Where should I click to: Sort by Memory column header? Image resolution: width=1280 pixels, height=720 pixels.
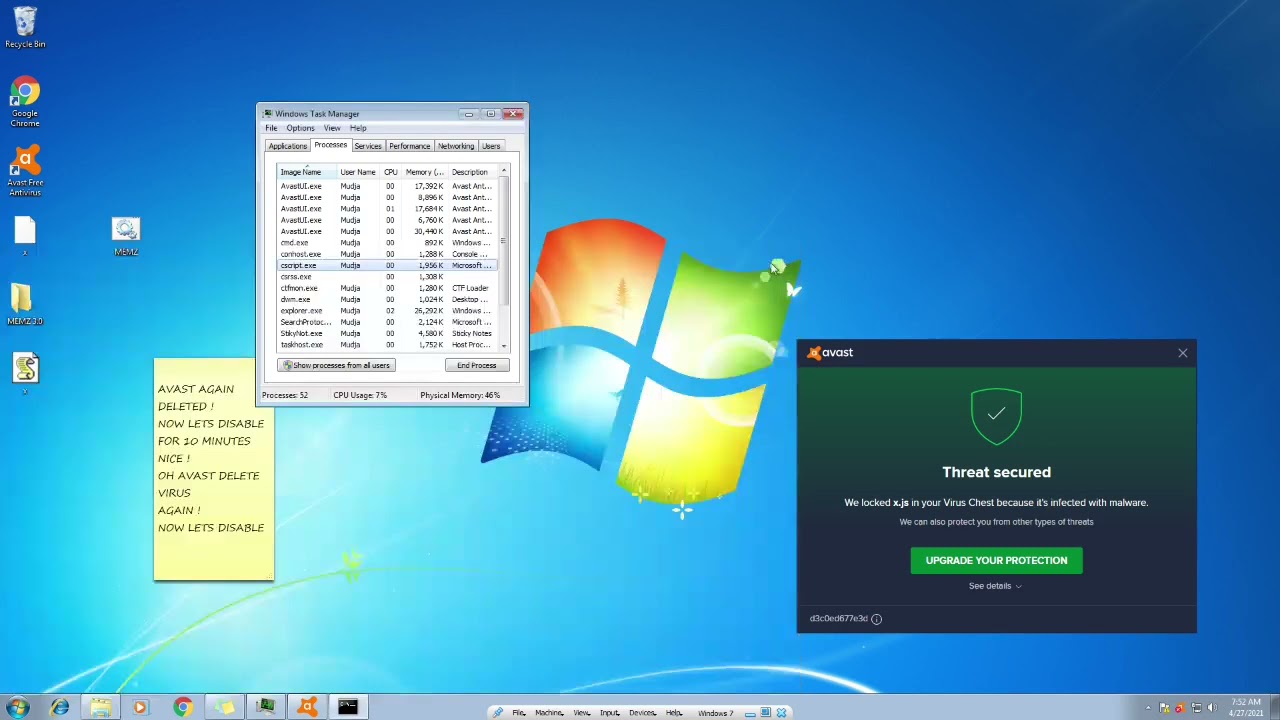pos(424,172)
